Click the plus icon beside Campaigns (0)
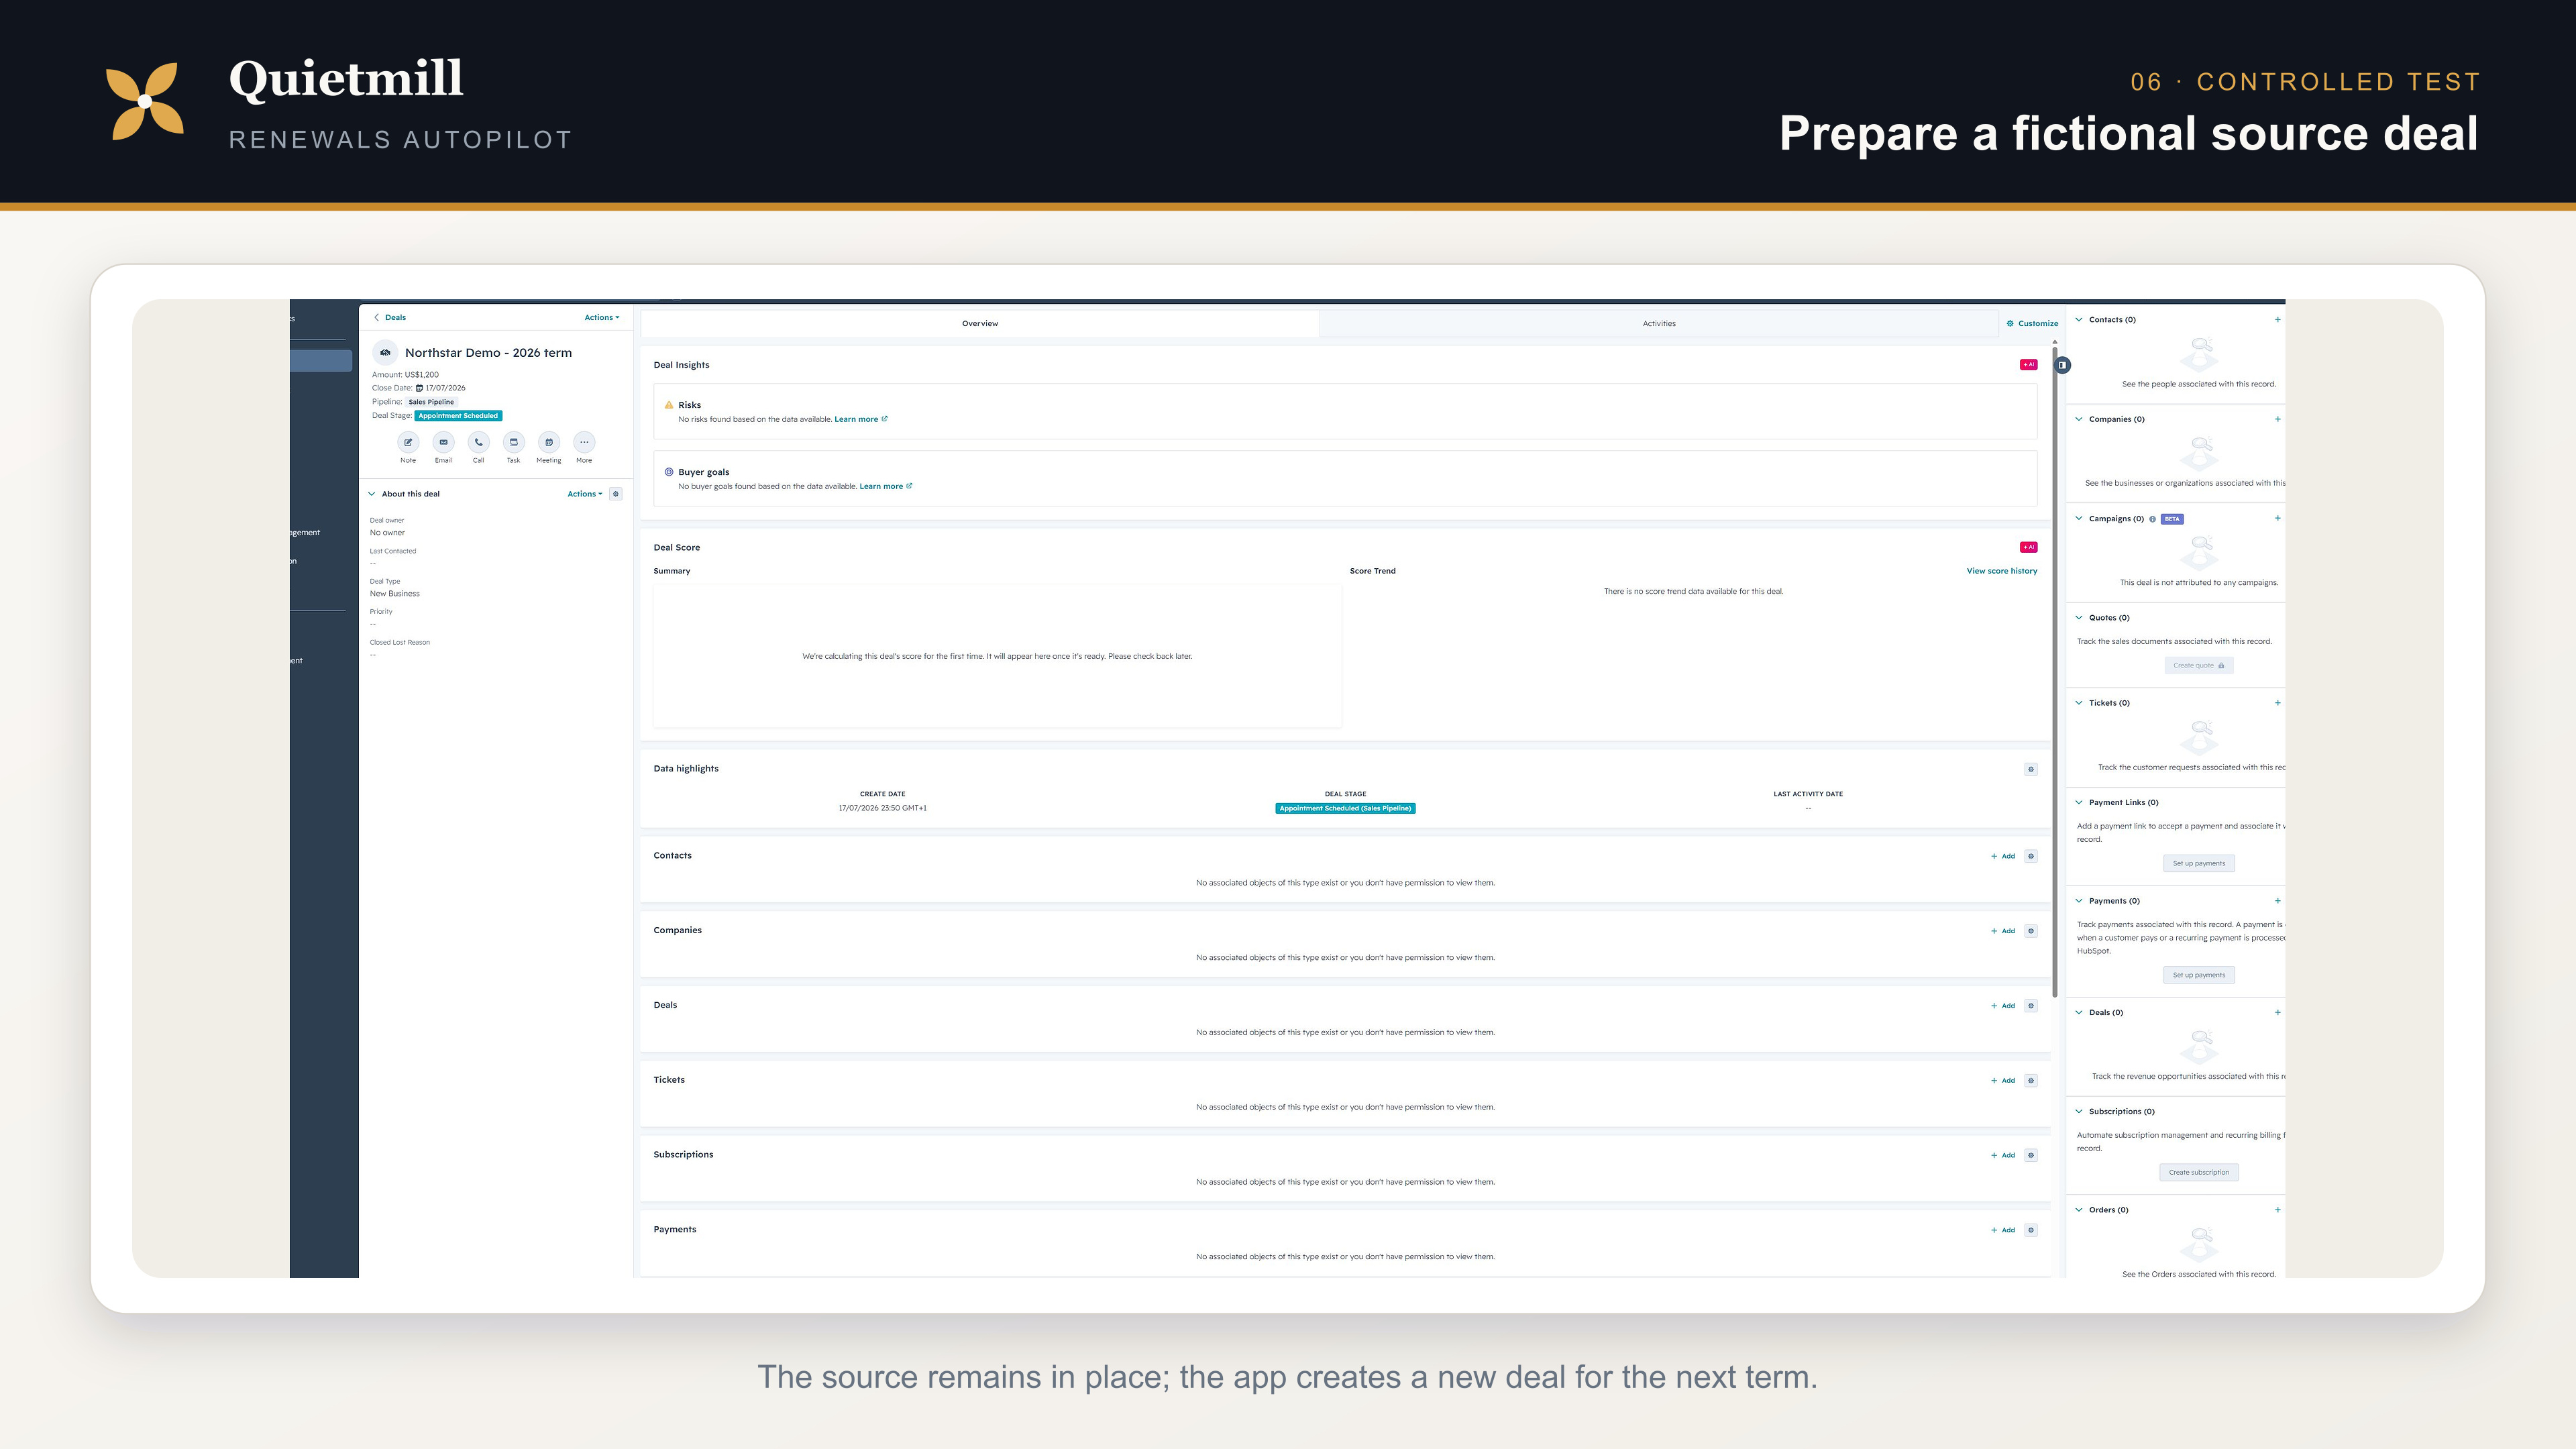The height and width of the screenshot is (1449, 2576). [x=2277, y=518]
